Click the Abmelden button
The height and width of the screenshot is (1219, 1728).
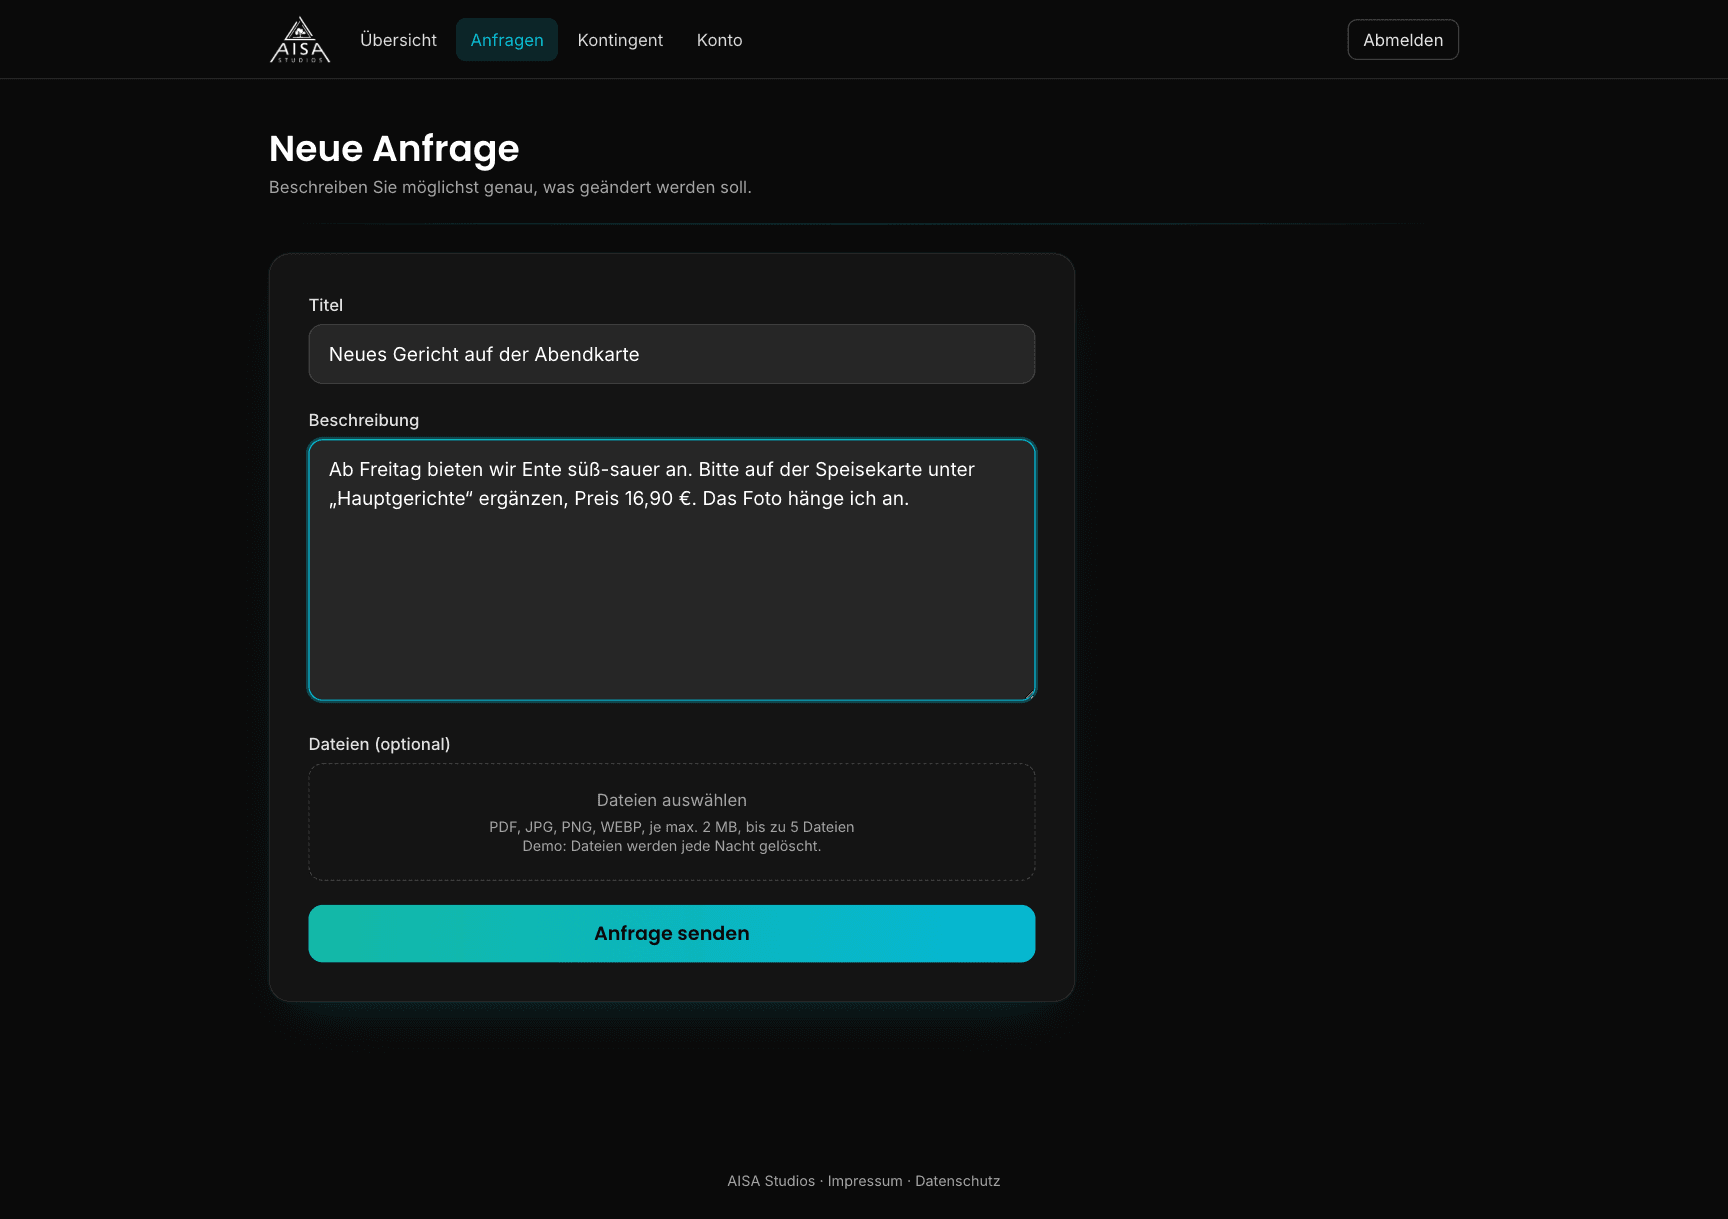point(1403,40)
